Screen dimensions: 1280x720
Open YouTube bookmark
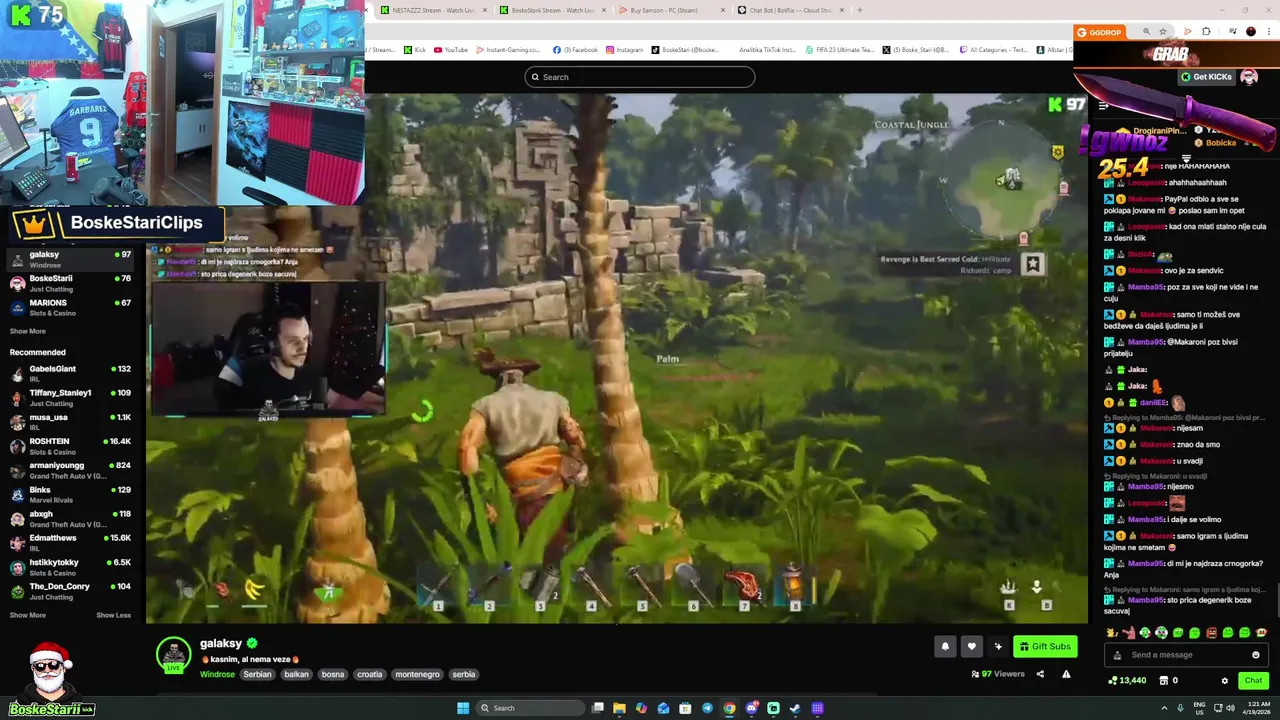coord(451,50)
